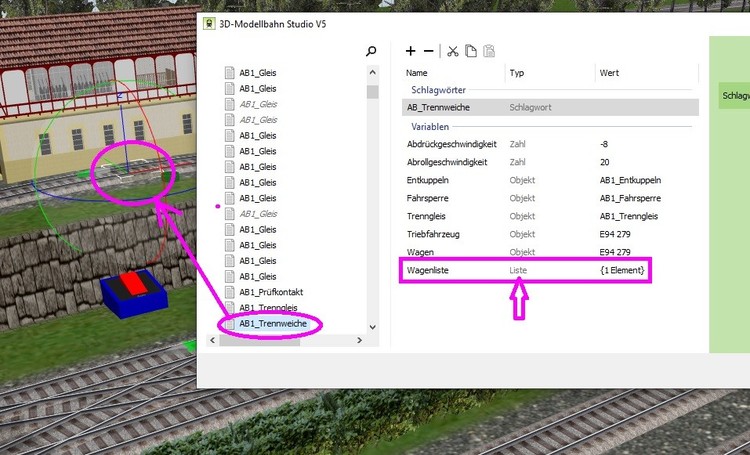
Task: Add a new entry with the plus icon
Action: pos(410,51)
